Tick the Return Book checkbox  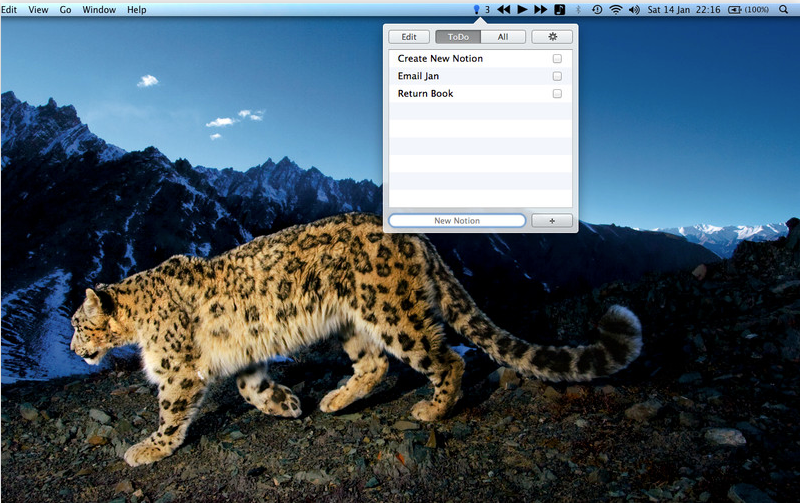pyautogui.click(x=557, y=93)
